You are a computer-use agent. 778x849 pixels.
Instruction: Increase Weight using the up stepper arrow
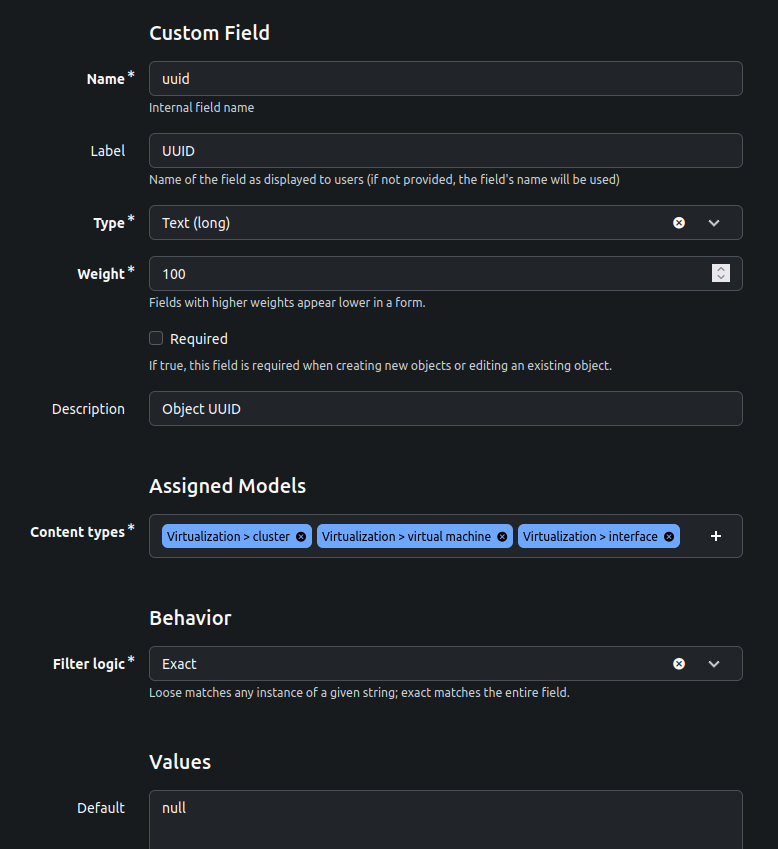pyautogui.click(x=721, y=269)
